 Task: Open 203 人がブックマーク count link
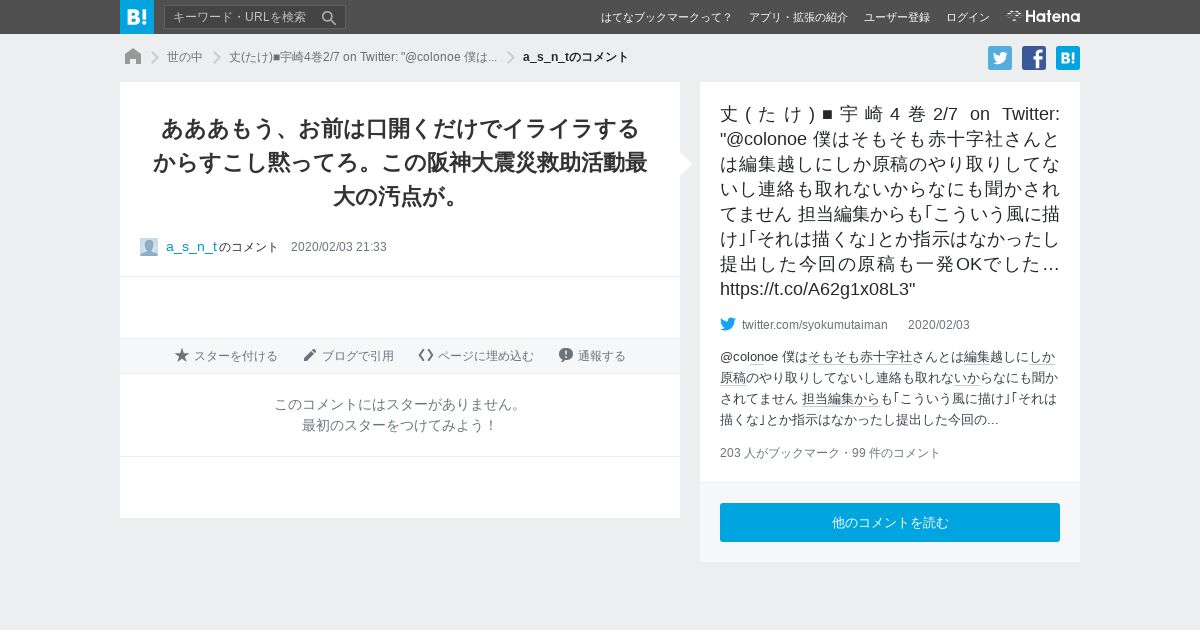[780, 453]
